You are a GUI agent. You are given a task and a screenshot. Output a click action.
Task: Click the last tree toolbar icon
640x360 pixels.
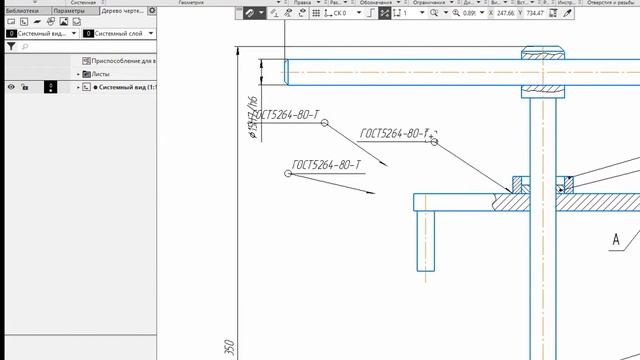point(77,22)
